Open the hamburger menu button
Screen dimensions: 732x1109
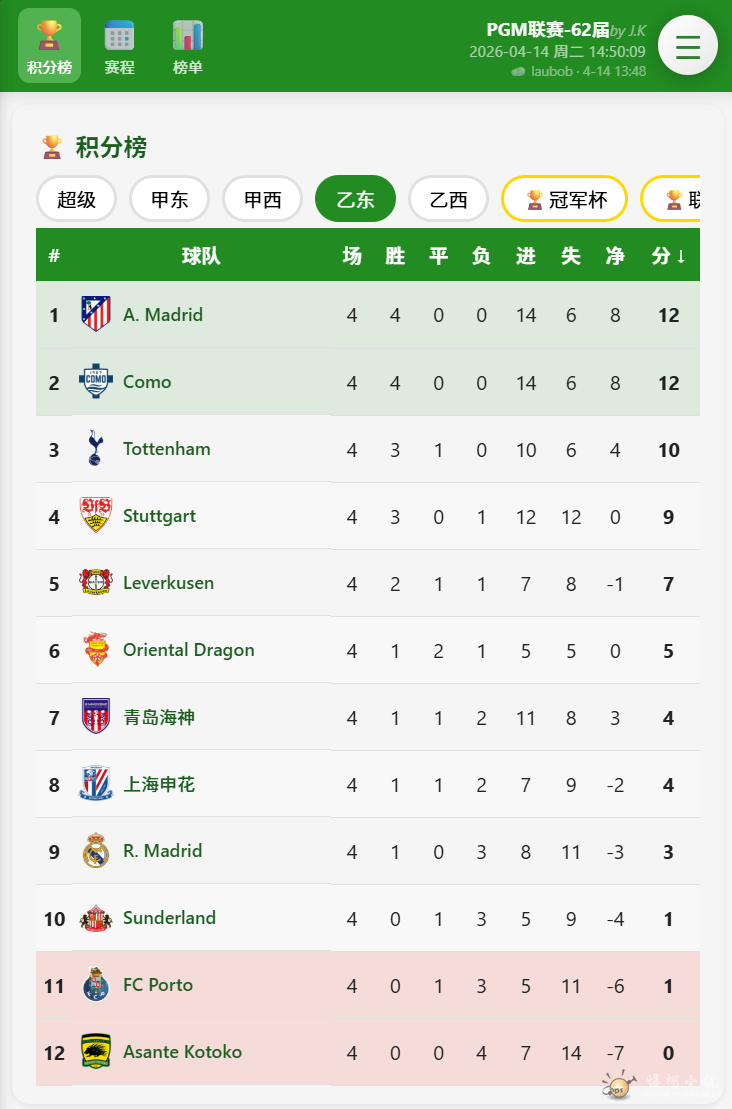point(687,46)
